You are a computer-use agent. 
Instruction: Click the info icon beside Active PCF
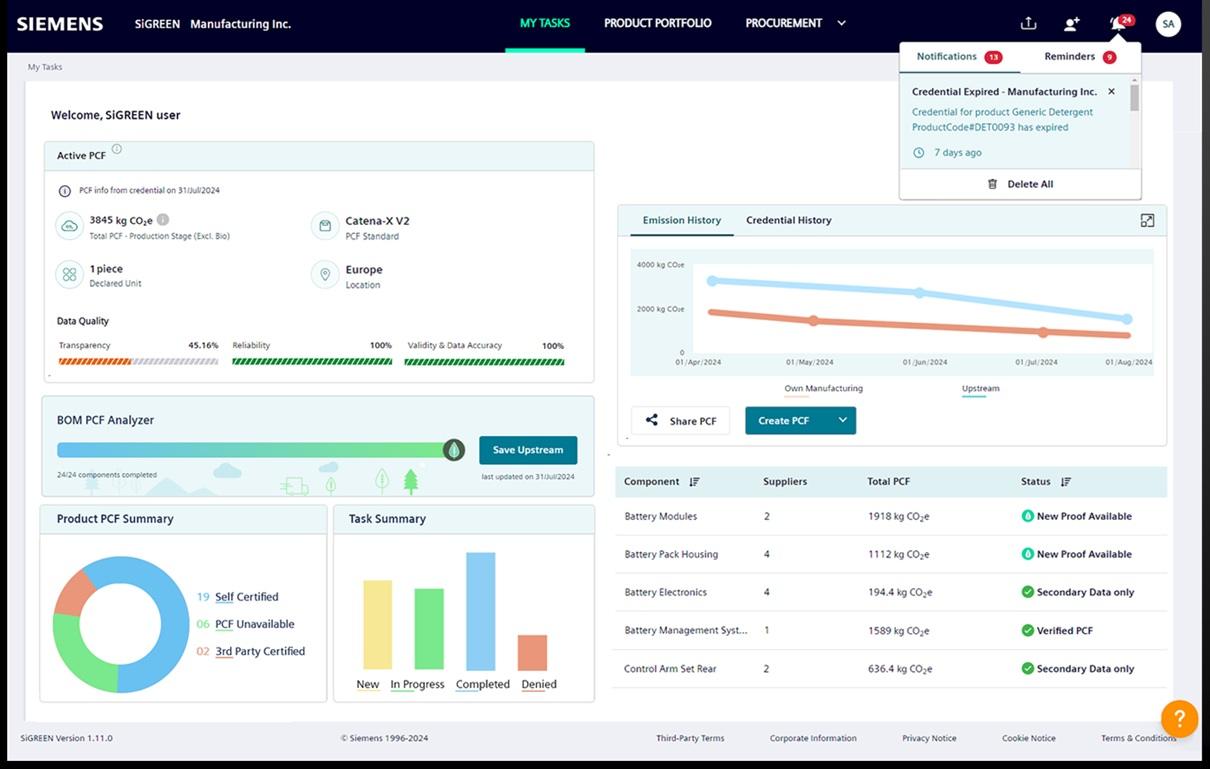pos(117,148)
